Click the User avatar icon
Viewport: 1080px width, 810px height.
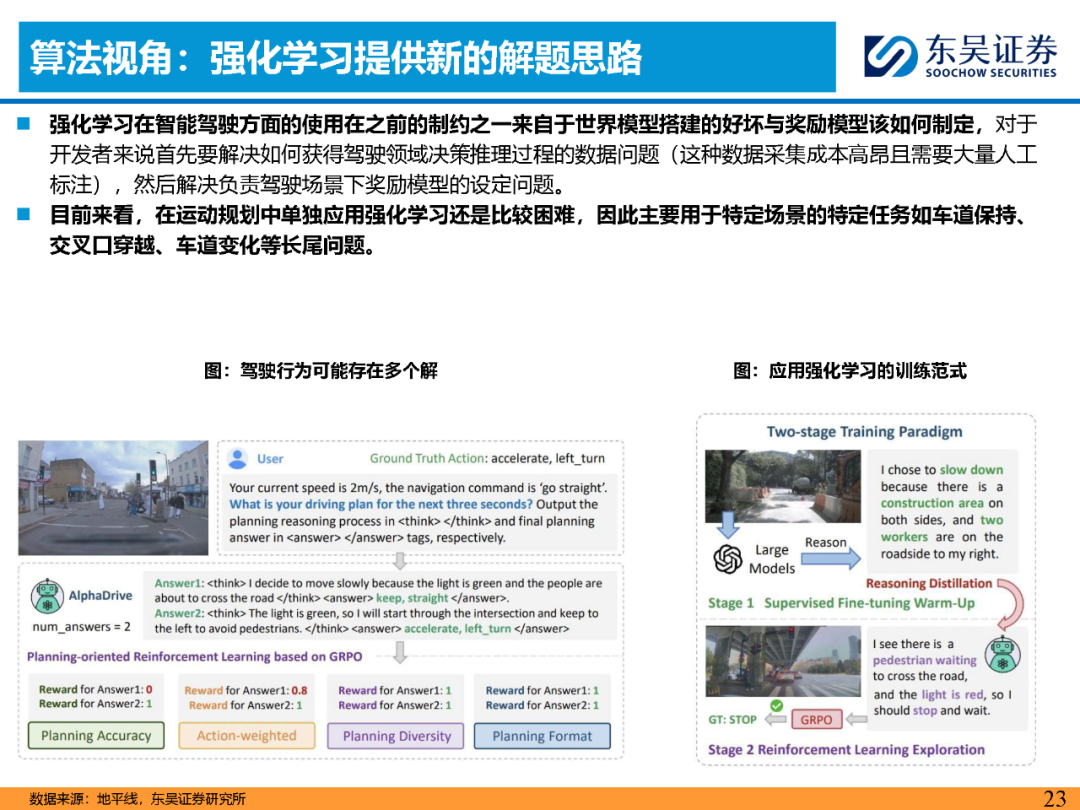point(238,459)
